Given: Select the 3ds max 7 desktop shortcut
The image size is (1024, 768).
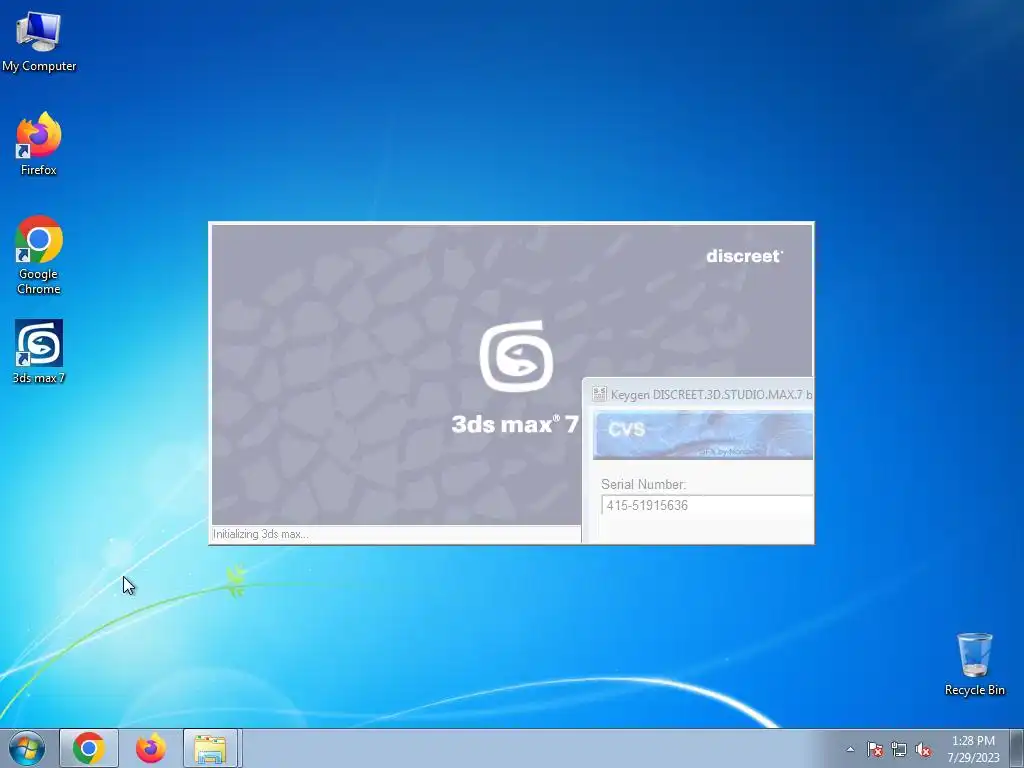Looking at the screenshot, I should 39,351.
